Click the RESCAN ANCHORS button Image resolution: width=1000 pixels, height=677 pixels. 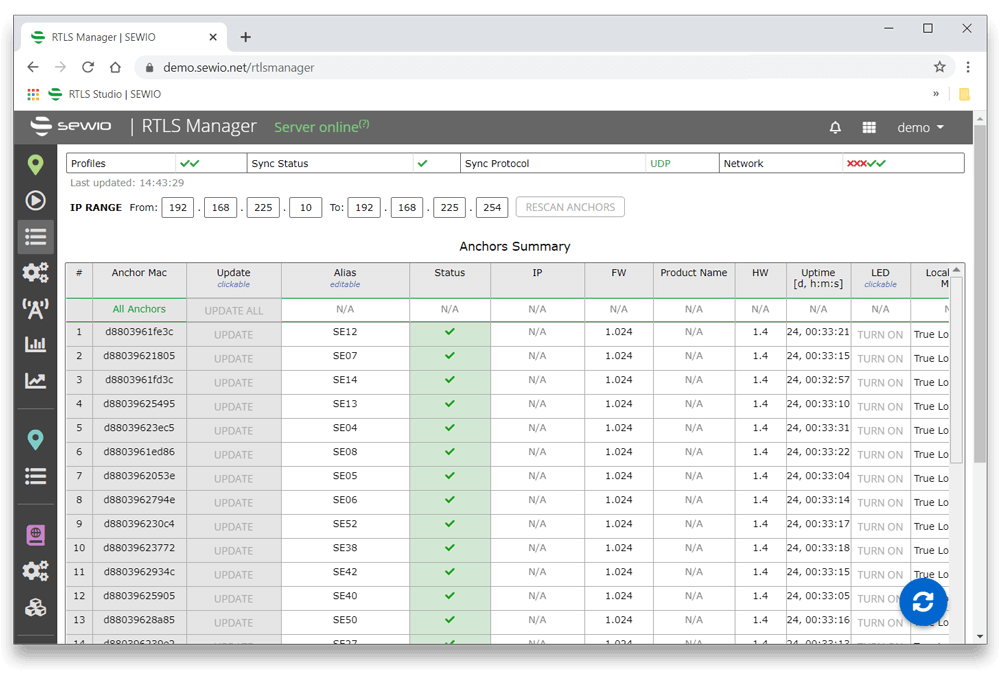(570, 207)
